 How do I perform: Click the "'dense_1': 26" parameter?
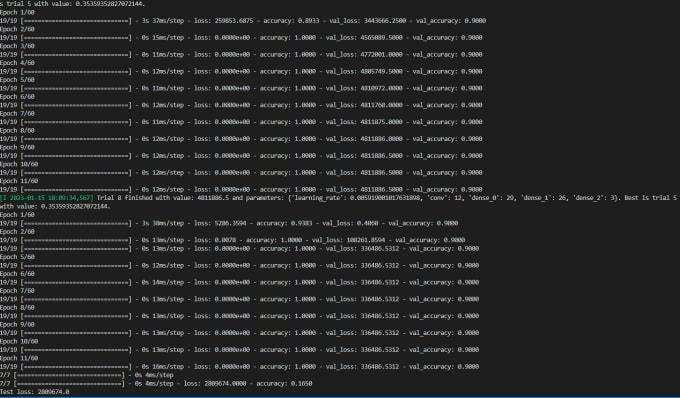point(545,198)
